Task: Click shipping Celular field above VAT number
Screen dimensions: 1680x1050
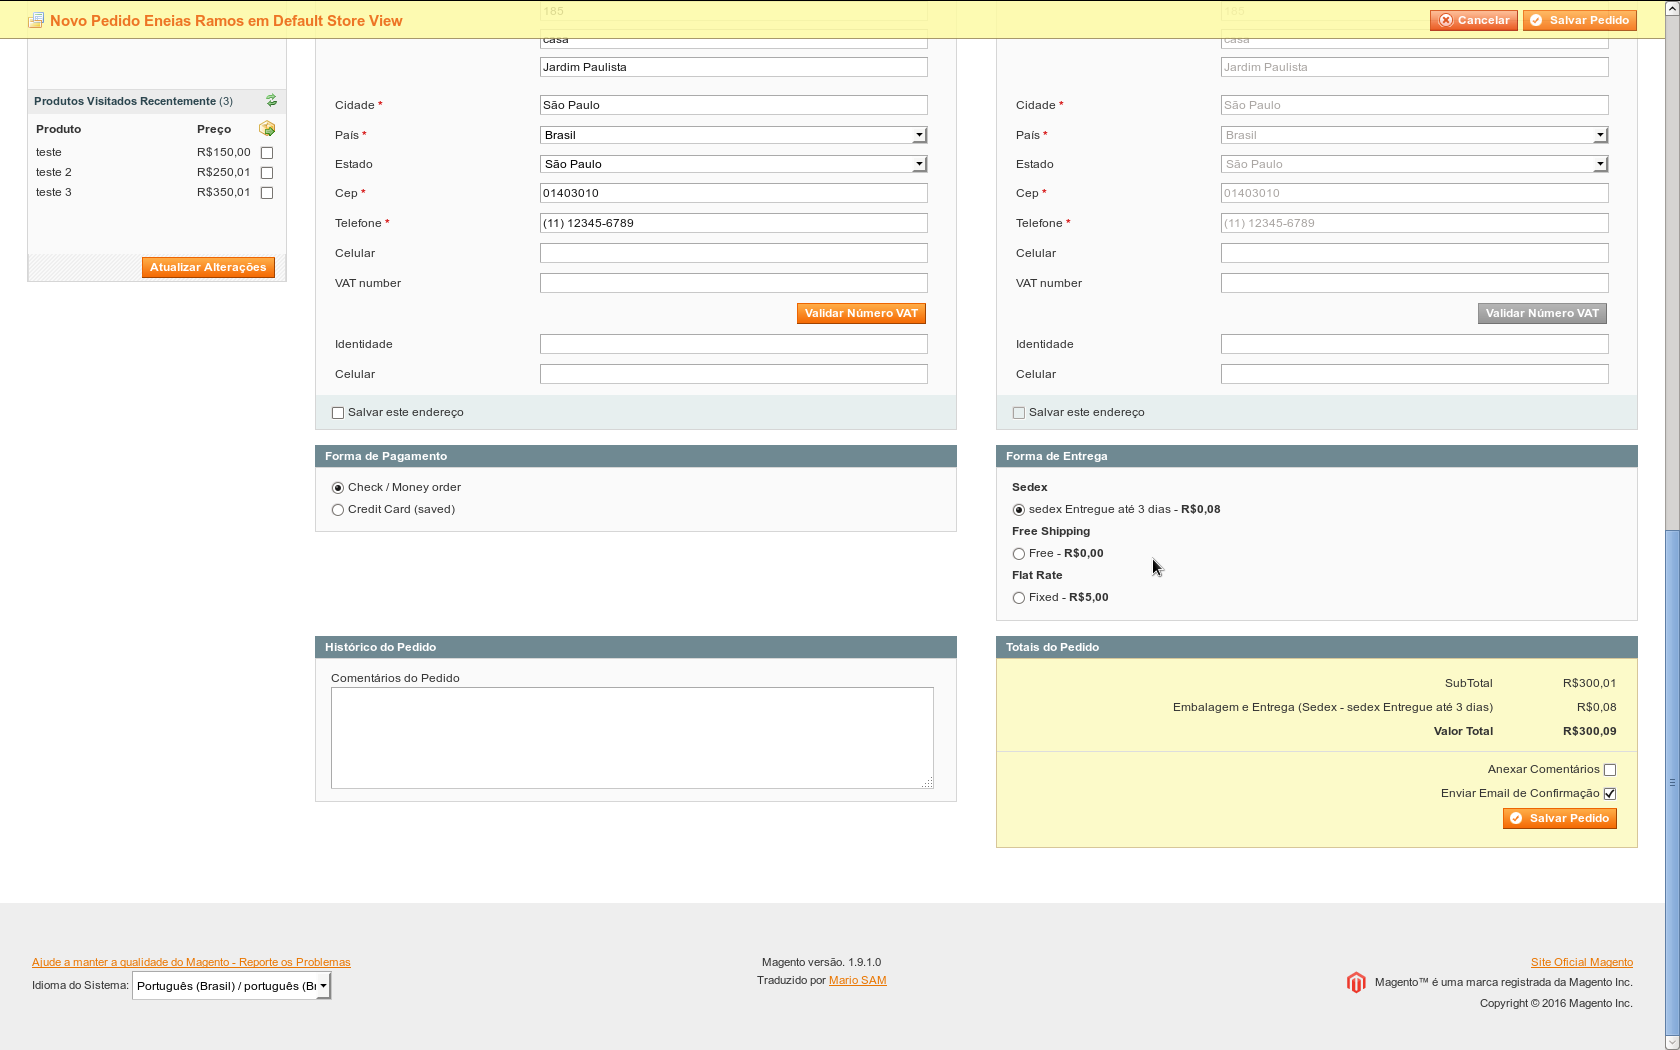Action: 1415,253
